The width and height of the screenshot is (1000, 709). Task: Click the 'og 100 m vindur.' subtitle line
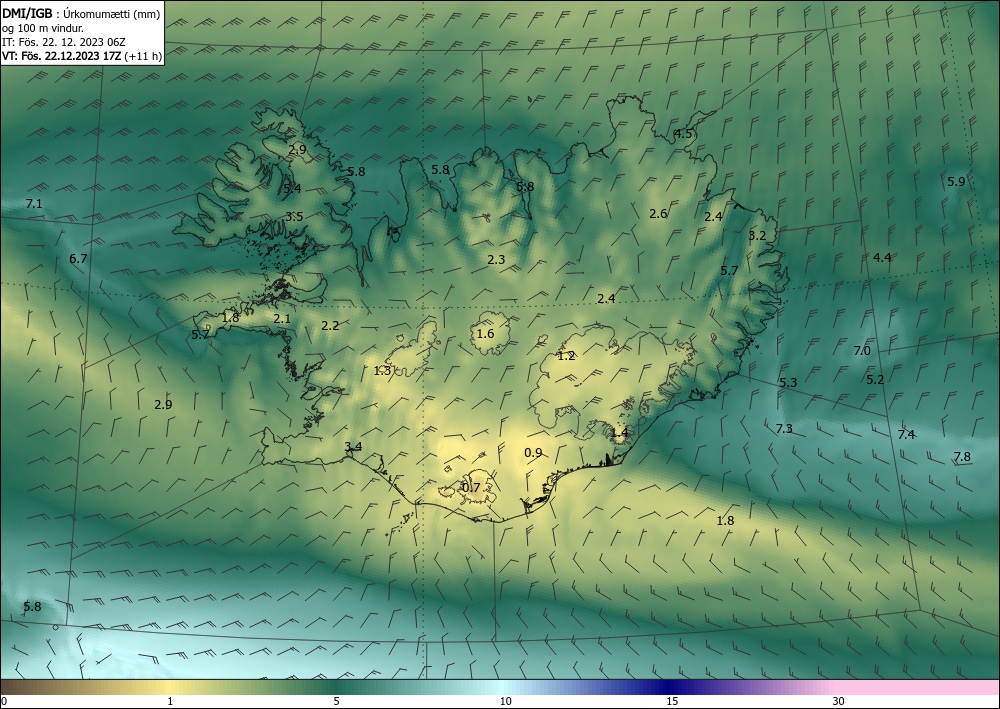point(43,28)
